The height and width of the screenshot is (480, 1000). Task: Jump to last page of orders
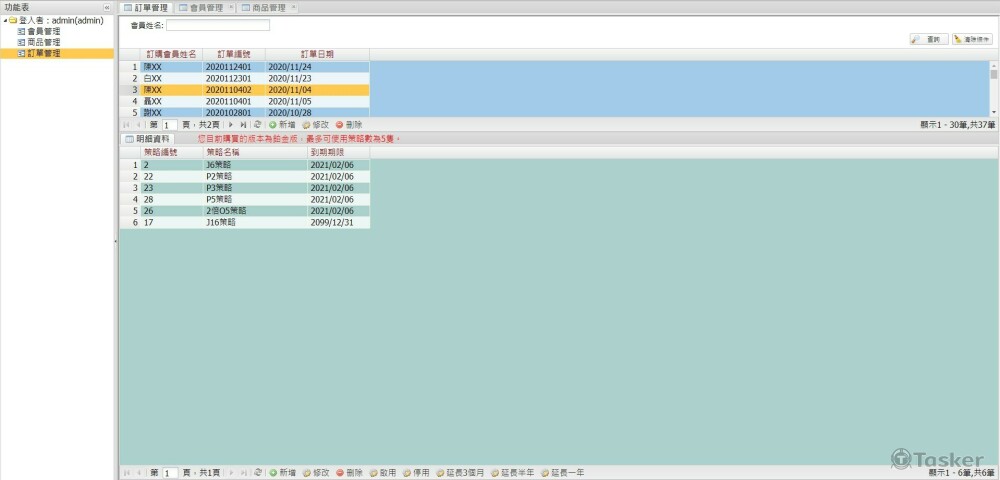tap(243, 125)
